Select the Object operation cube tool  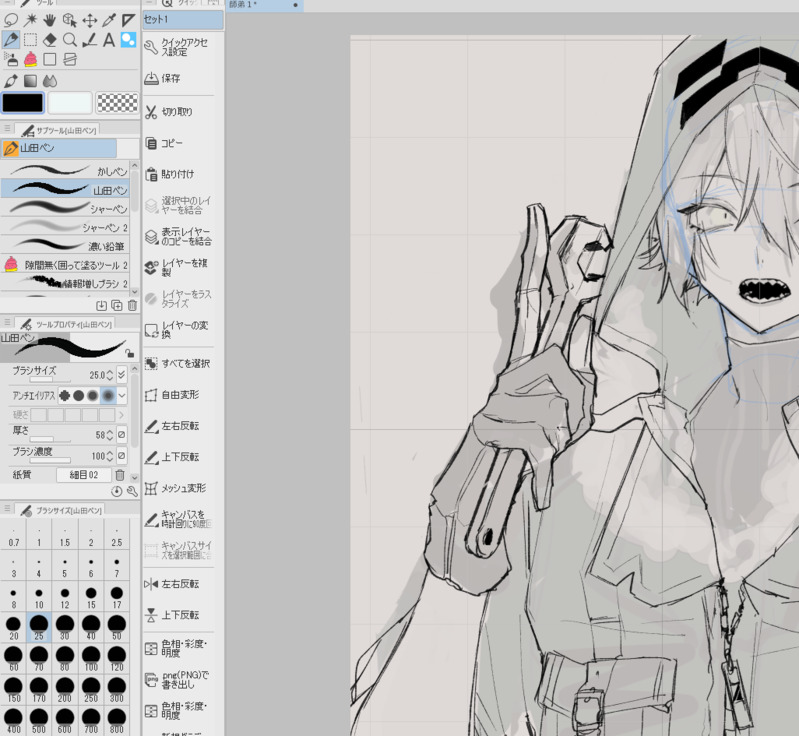(69, 20)
